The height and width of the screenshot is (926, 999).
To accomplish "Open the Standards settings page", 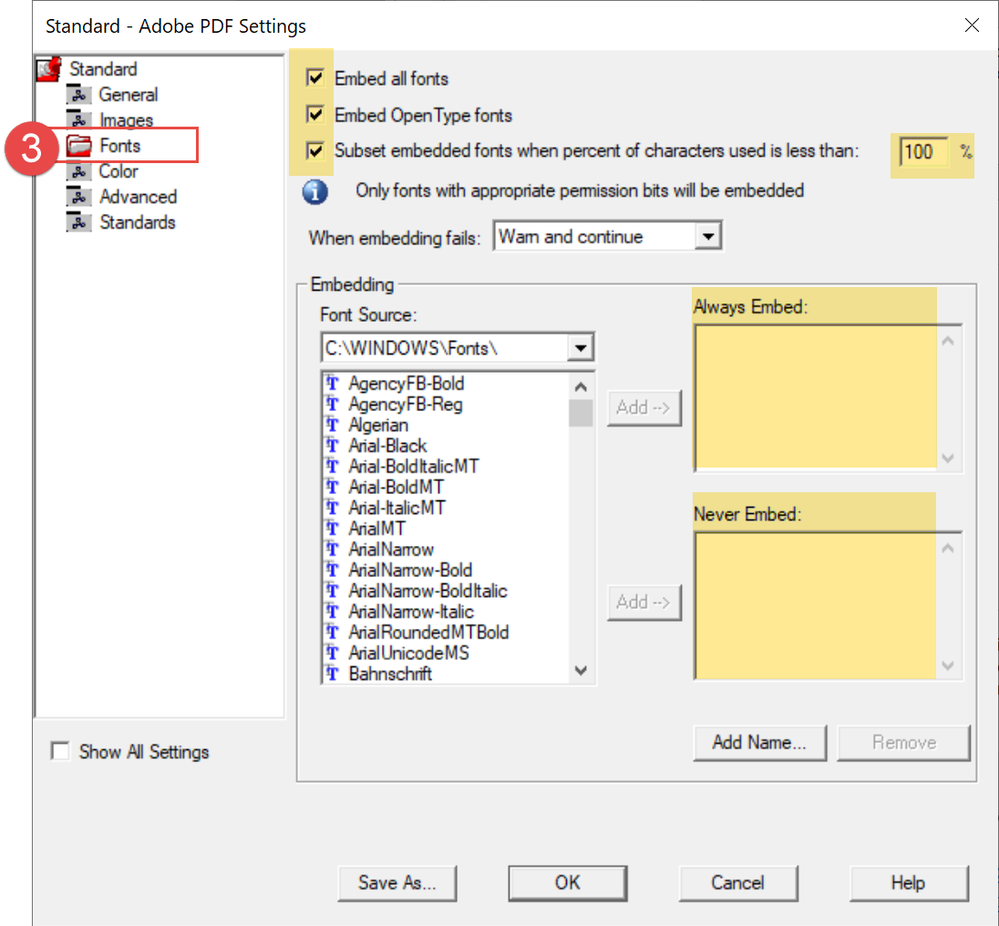I will [x=138, y=222].
